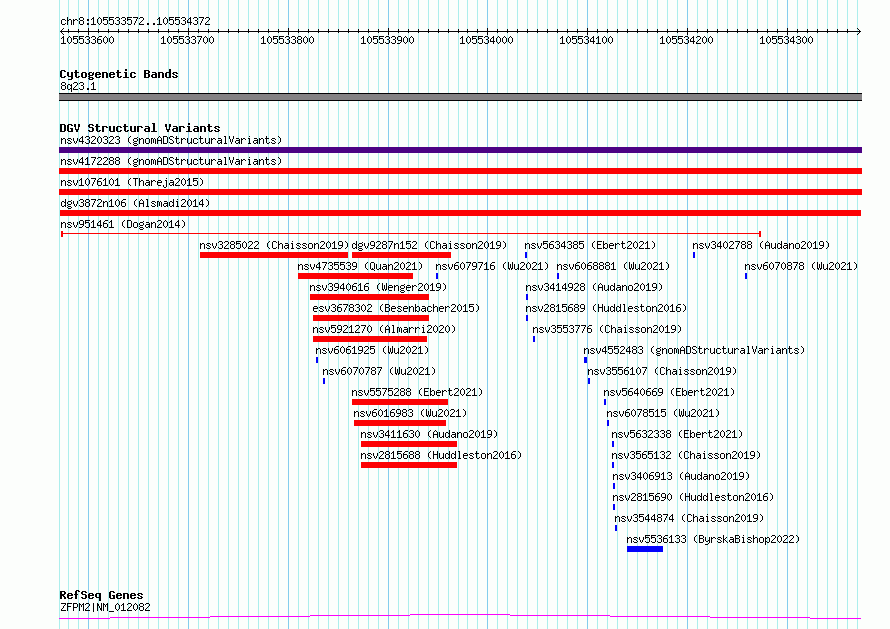Screen dimensions: 890x629
Task: Click the red bar under dgv9287n152
Action: 401,255
